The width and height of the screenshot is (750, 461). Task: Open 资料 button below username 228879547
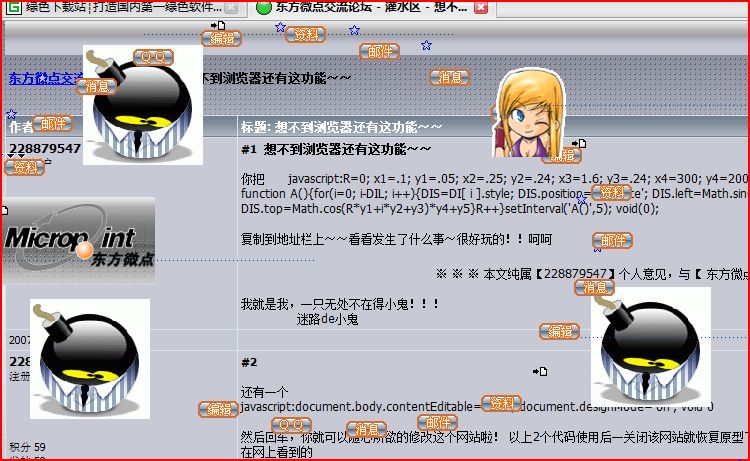tap(25, 167)
